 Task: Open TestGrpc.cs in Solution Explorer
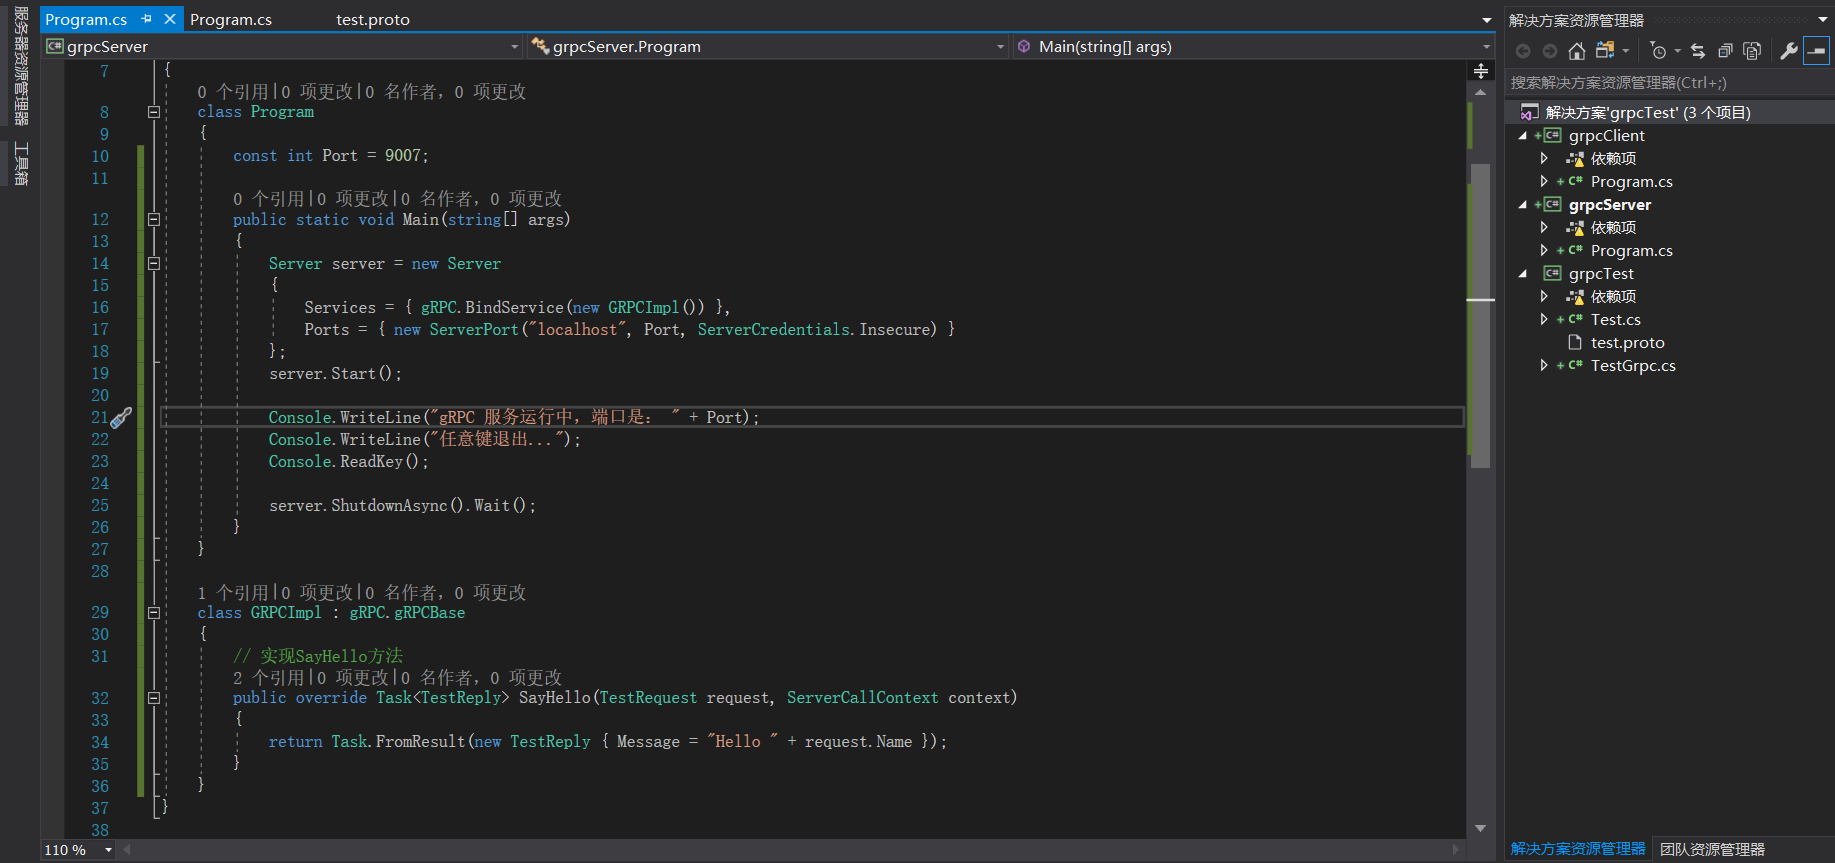(1633, 366)
